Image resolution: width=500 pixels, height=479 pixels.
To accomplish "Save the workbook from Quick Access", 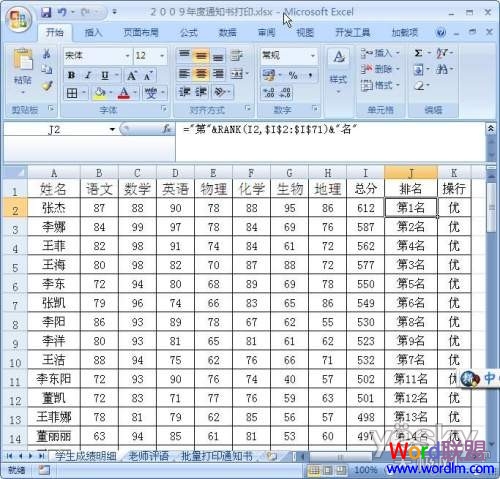I will [46, 12].
